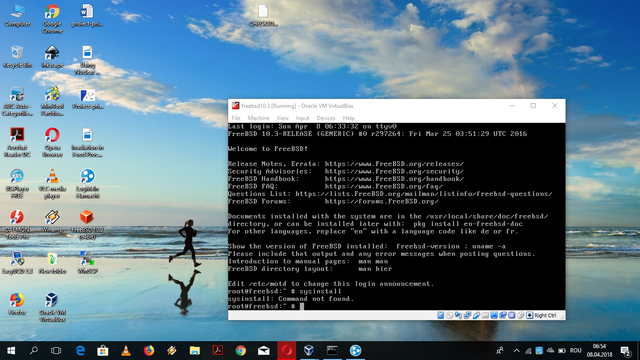Select the ABC Auto-Categoriz... desktop icon

tap(17, 101)
